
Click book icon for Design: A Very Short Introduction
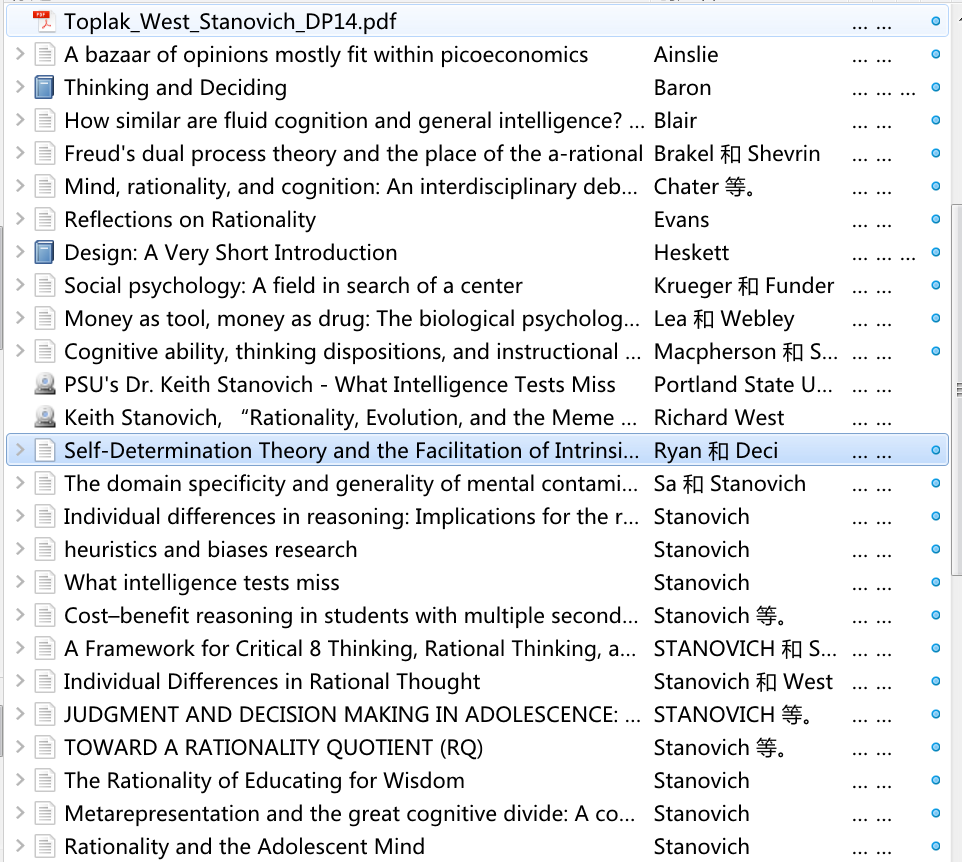click(44, 253)
